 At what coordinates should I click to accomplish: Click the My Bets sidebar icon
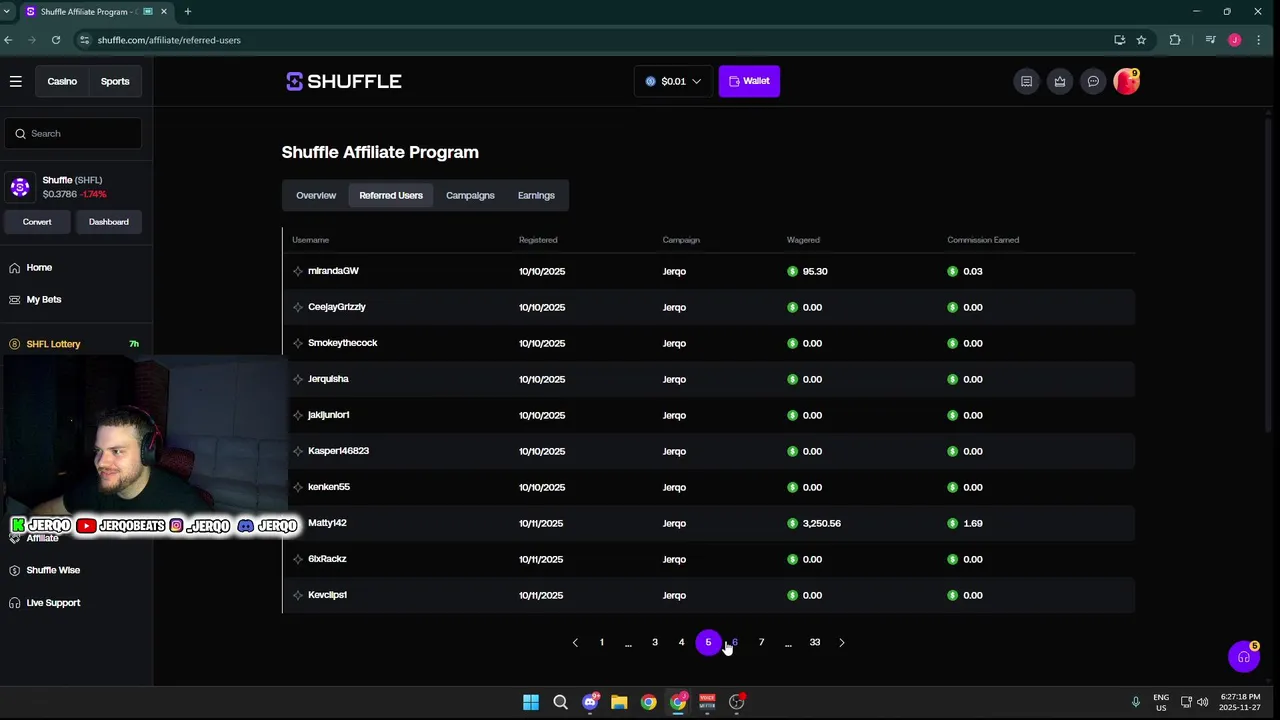click(15, 299)
